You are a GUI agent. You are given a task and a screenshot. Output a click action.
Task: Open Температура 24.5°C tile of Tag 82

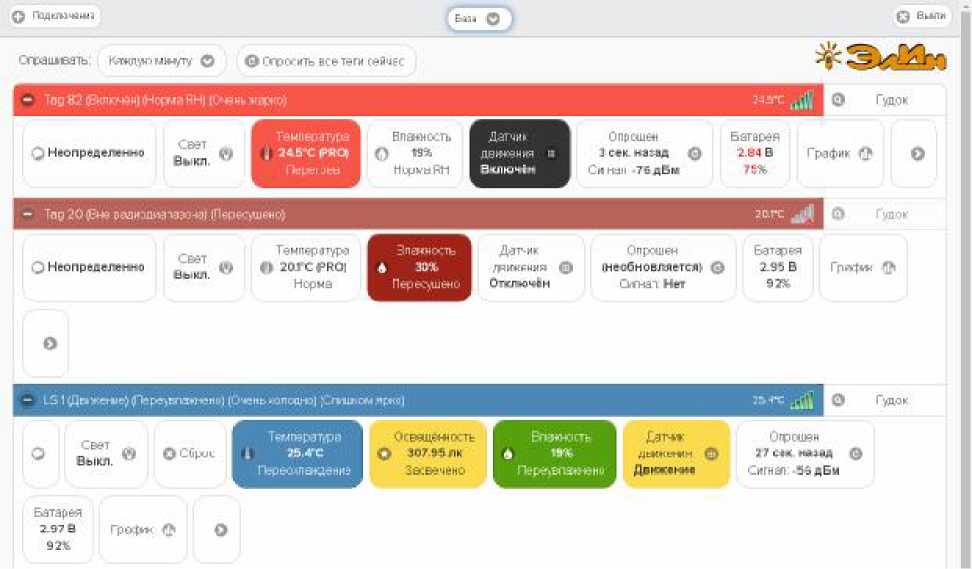pos(306,153)
